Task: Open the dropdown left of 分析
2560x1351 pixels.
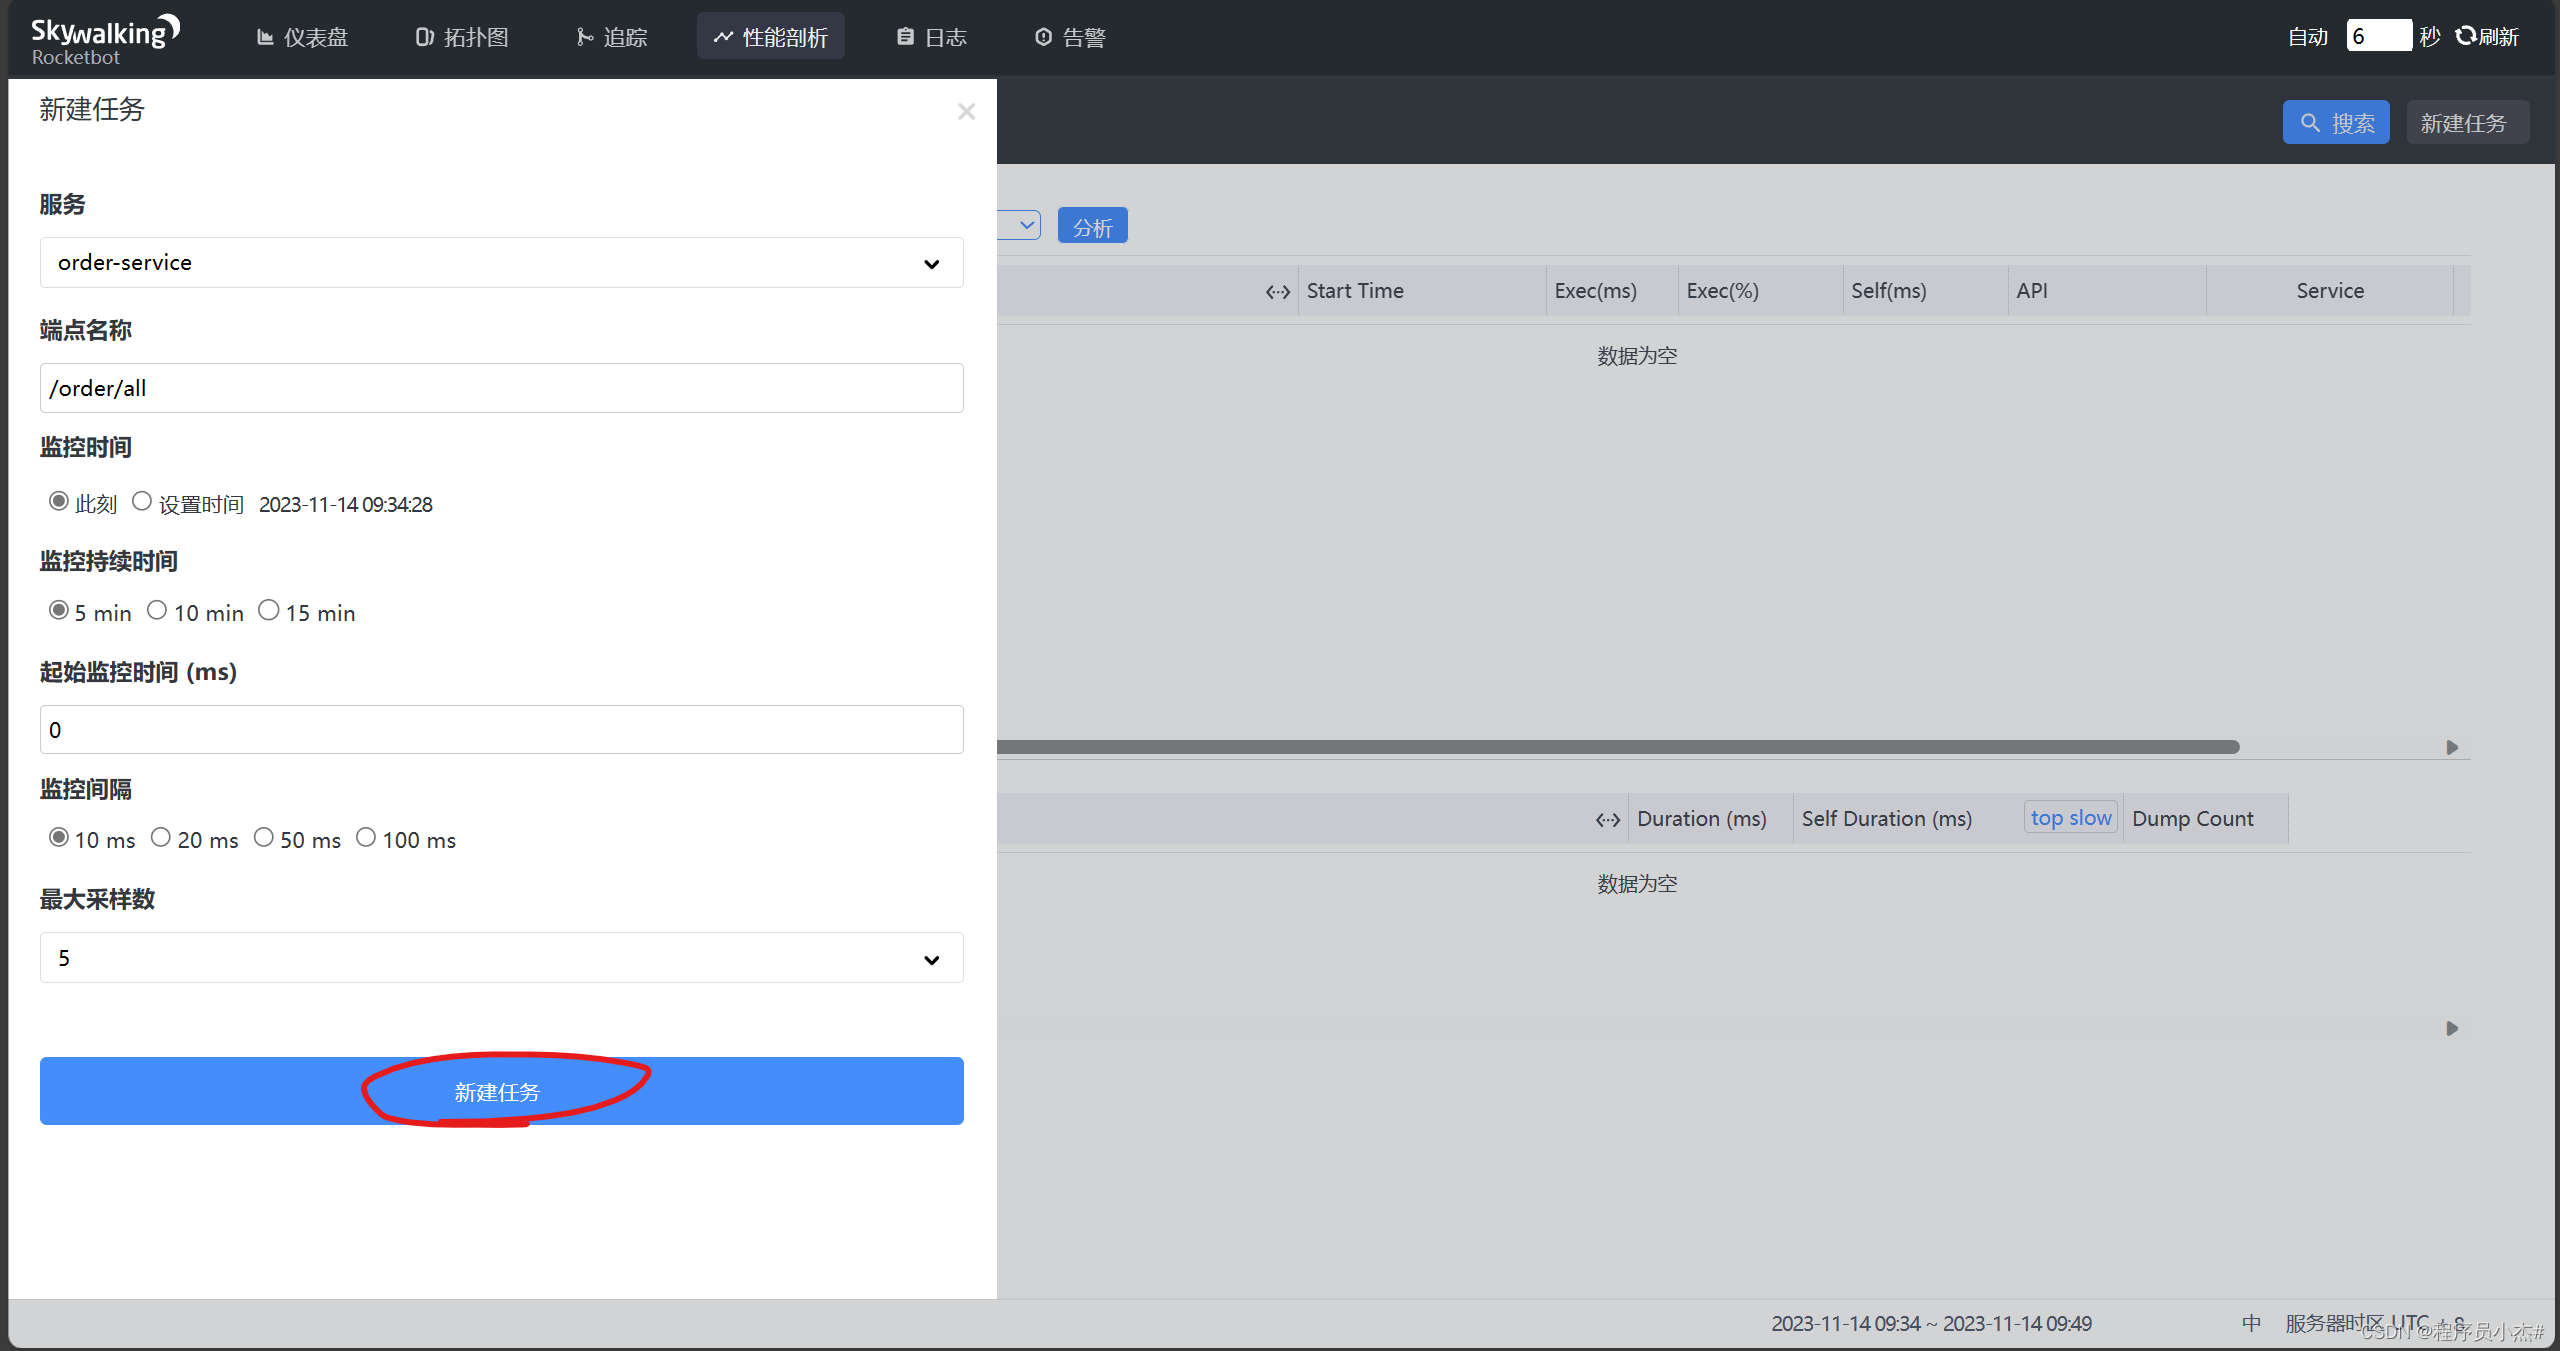Action: click(1020, 225)
